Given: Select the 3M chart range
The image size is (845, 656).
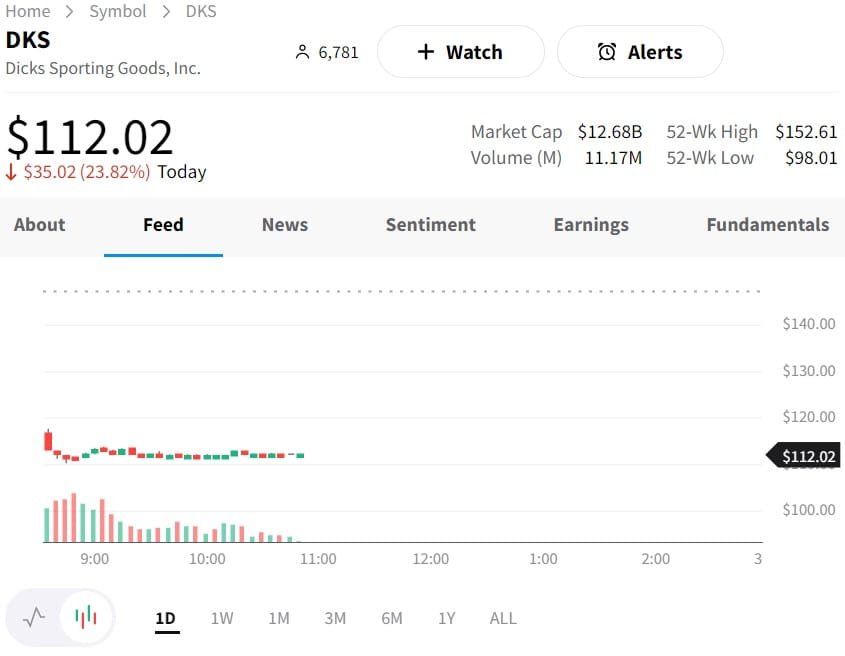Looking at the screenshot, I should (335, 618).
